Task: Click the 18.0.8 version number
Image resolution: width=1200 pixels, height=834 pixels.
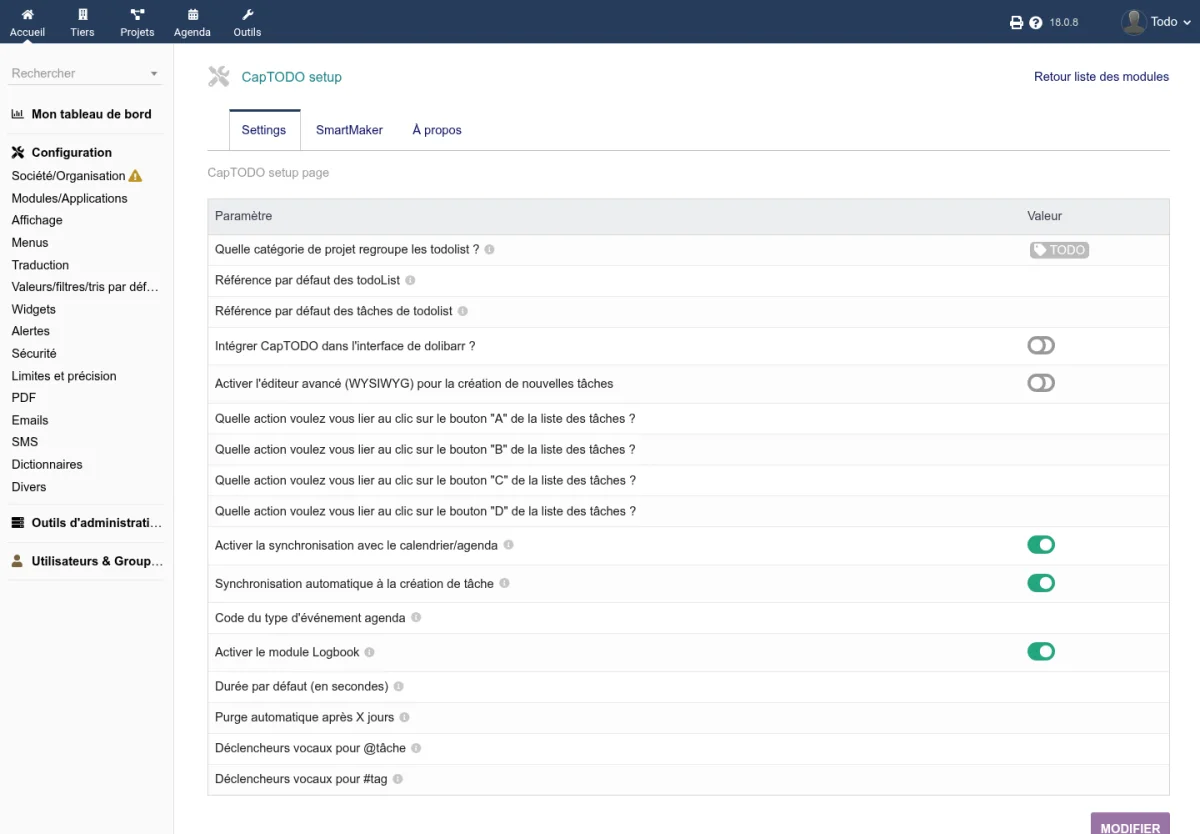Action: click(1064, 22)
